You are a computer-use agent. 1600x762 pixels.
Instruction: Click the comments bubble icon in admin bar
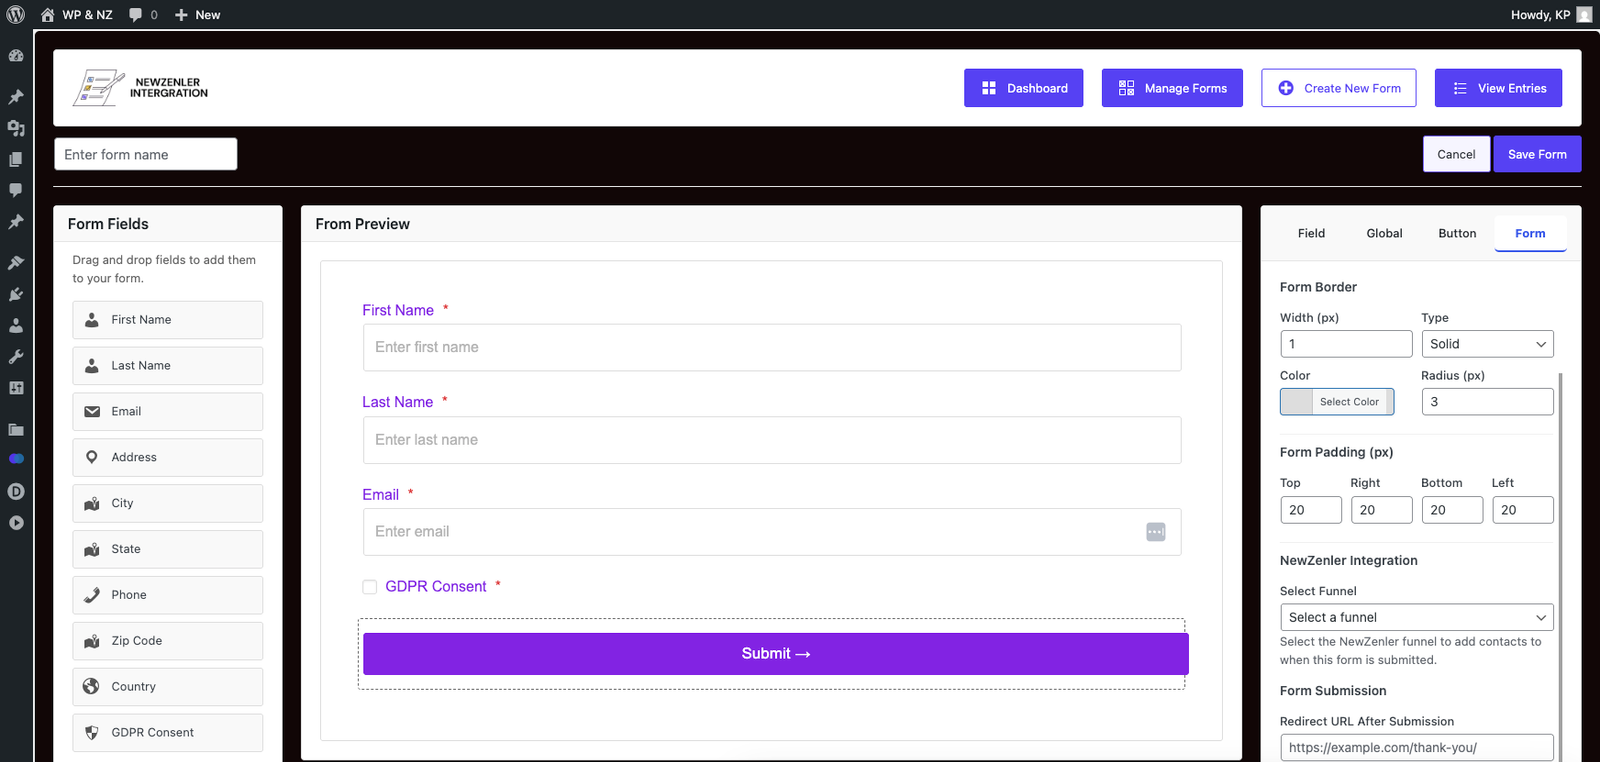[136, 15]
